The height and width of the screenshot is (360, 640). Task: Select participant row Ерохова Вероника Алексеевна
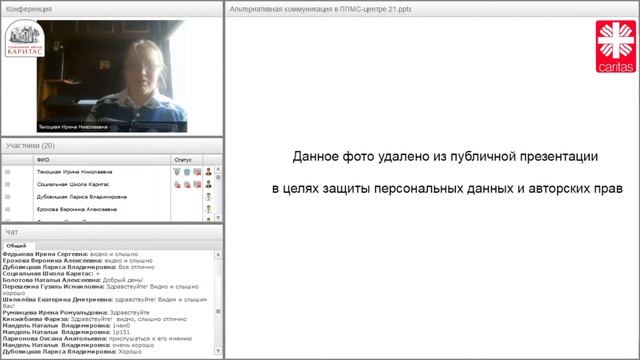(x=108, y=209)
